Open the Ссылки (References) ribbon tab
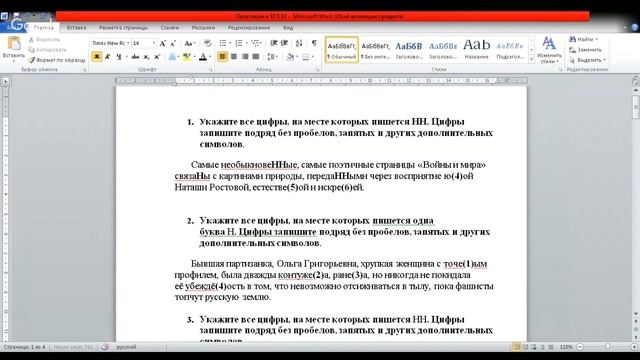 pos(170,28)
